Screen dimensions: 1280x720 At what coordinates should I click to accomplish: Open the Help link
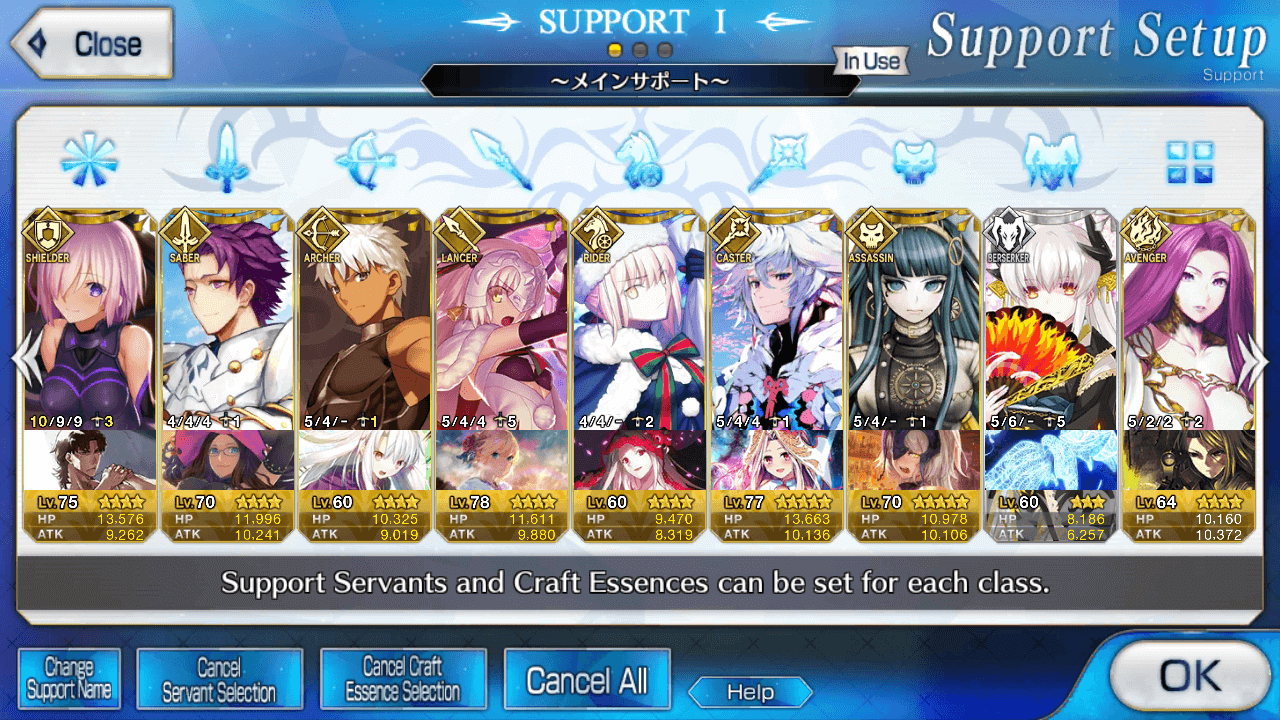coord(750,692)
